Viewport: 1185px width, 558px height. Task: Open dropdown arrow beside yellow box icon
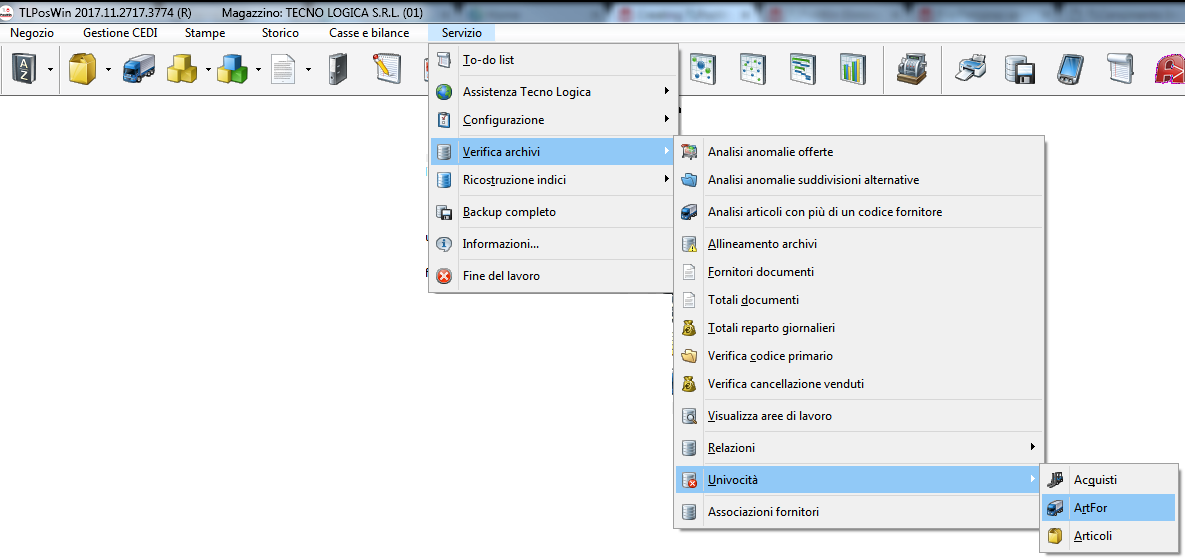108,70
